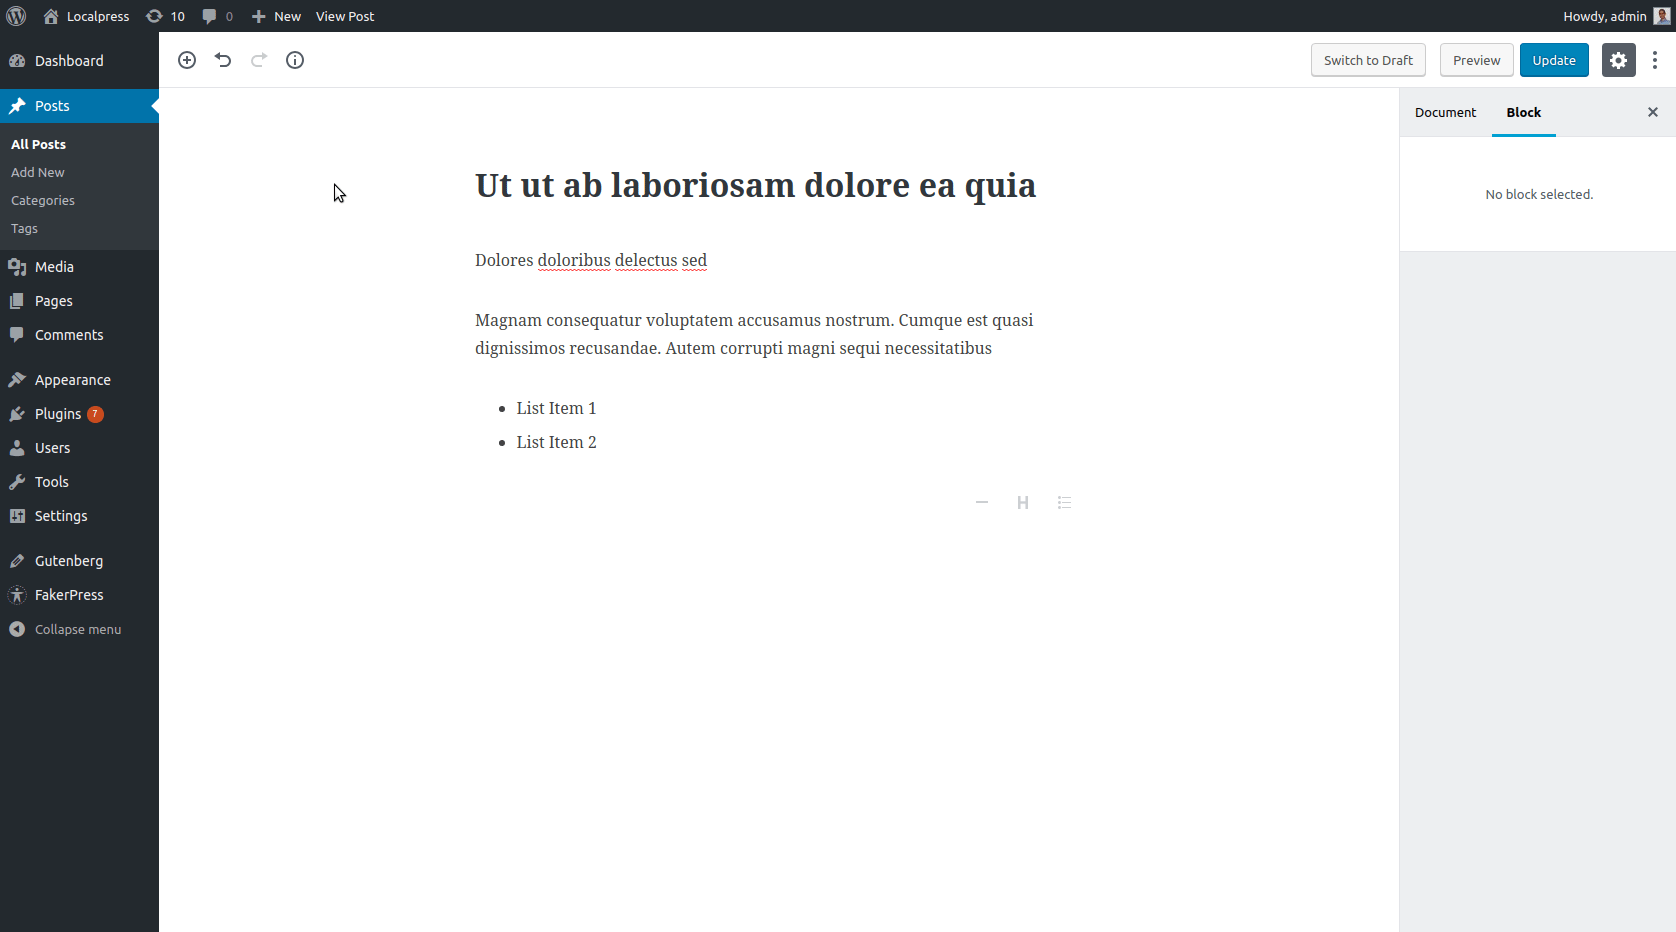Image resolution: width=1676 pixels, height=932 pixels.
Task: Open Categories submenu link
Action: click(43, 200)
